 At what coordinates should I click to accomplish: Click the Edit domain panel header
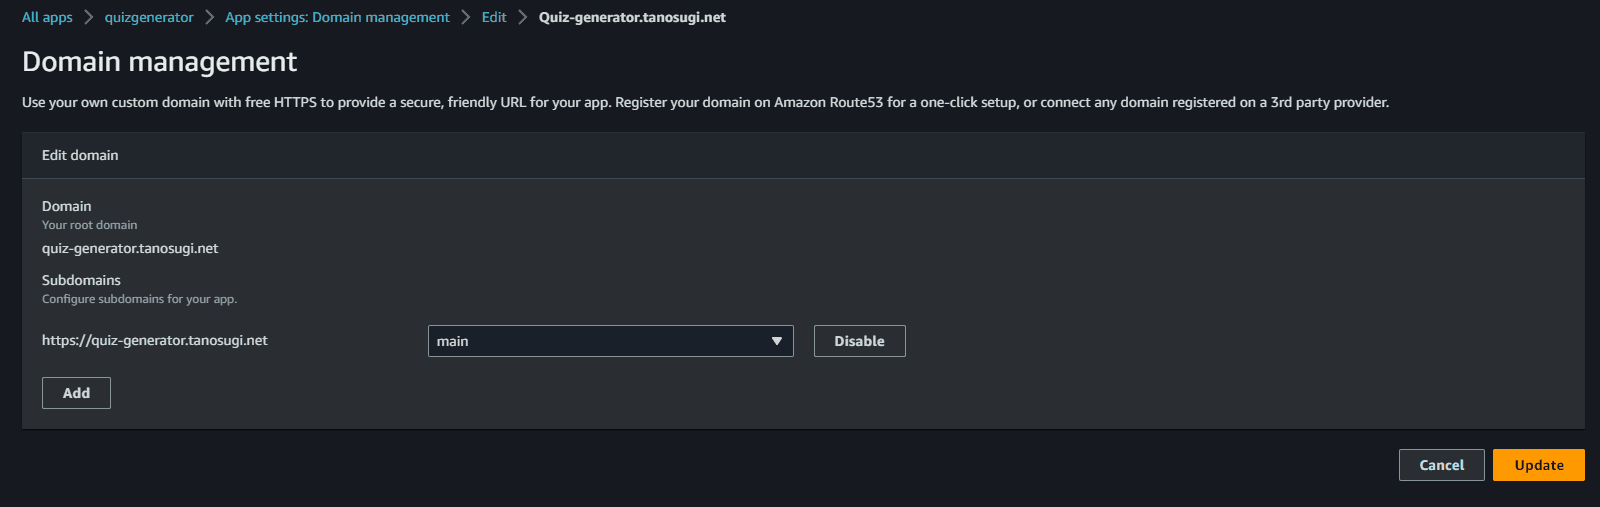[x=80, y=155]
